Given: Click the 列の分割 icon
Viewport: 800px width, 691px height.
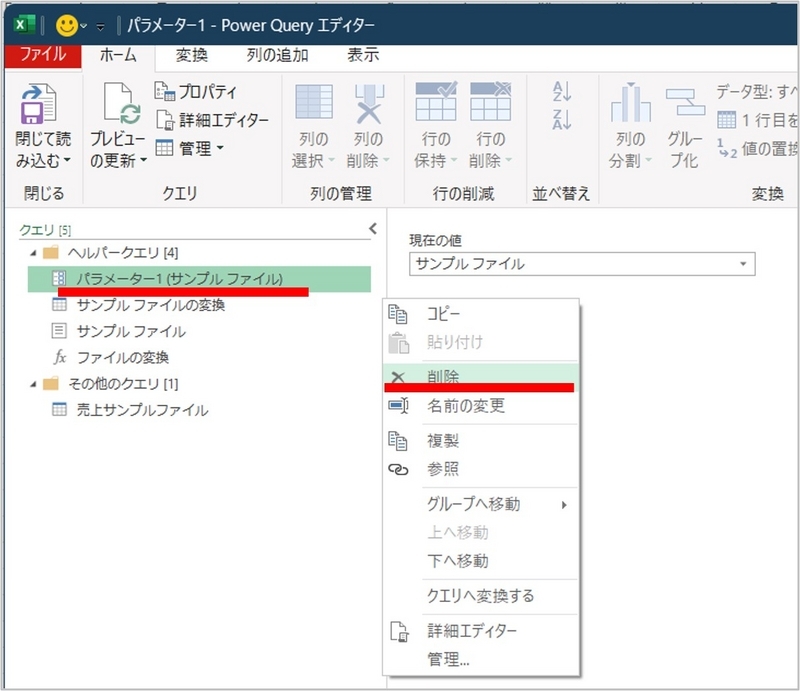Looking at the screenshot, I should point(631,102).
